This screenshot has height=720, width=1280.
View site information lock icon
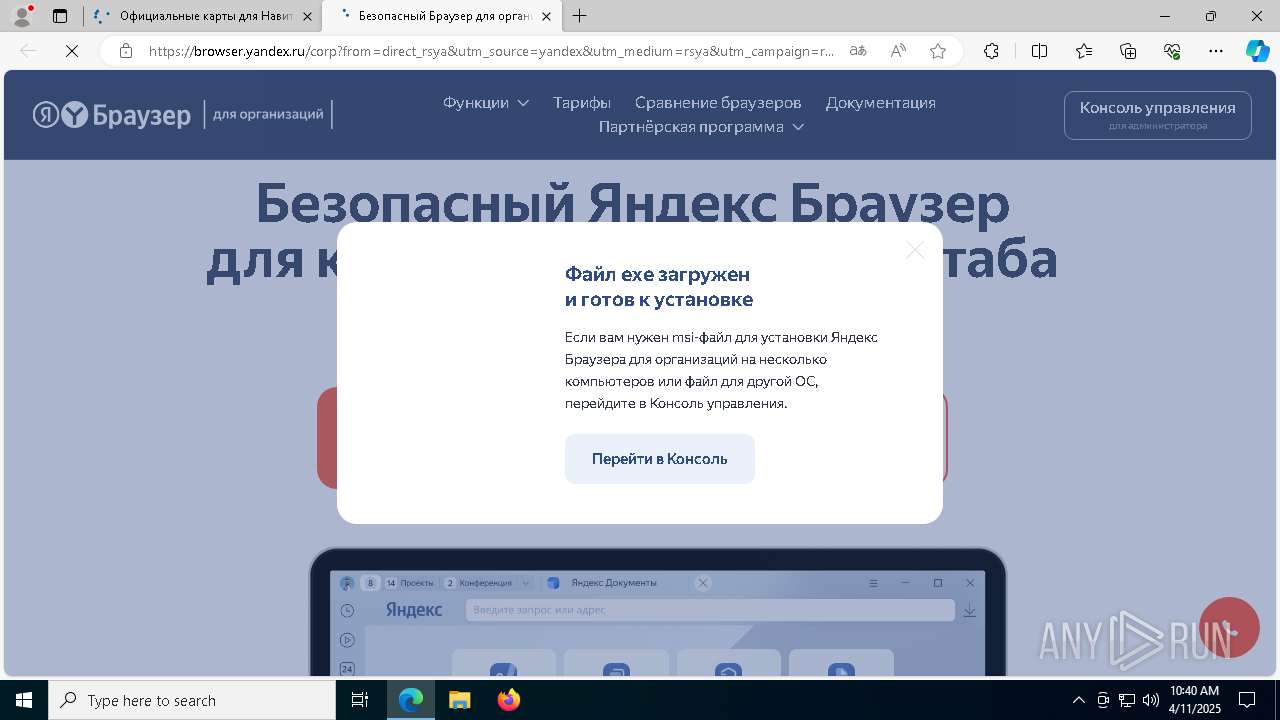pyautogui.click(x=126, y=51)
